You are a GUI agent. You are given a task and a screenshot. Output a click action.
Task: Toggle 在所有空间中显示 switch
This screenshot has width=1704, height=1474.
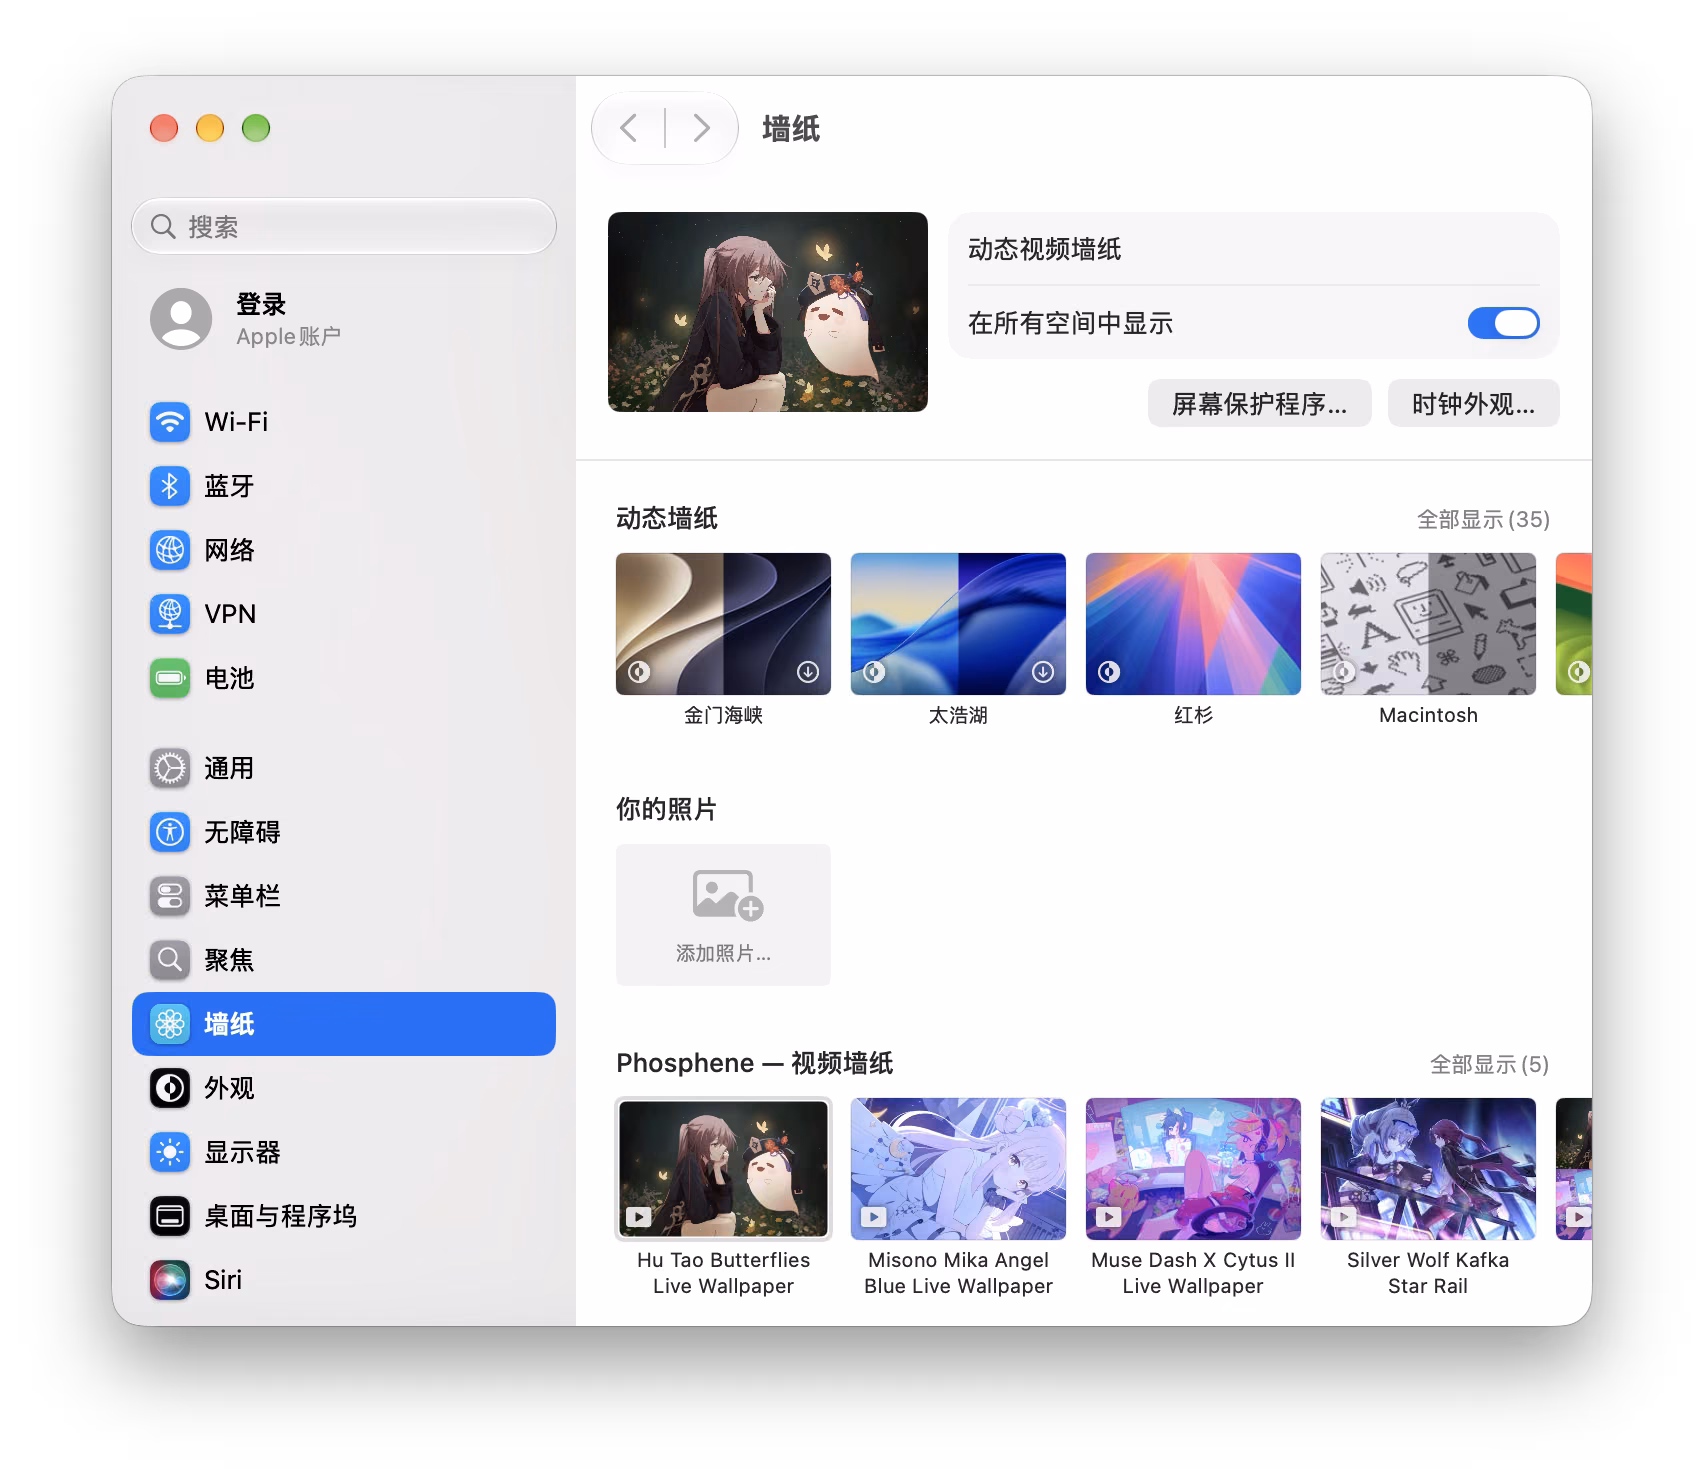1503,323
